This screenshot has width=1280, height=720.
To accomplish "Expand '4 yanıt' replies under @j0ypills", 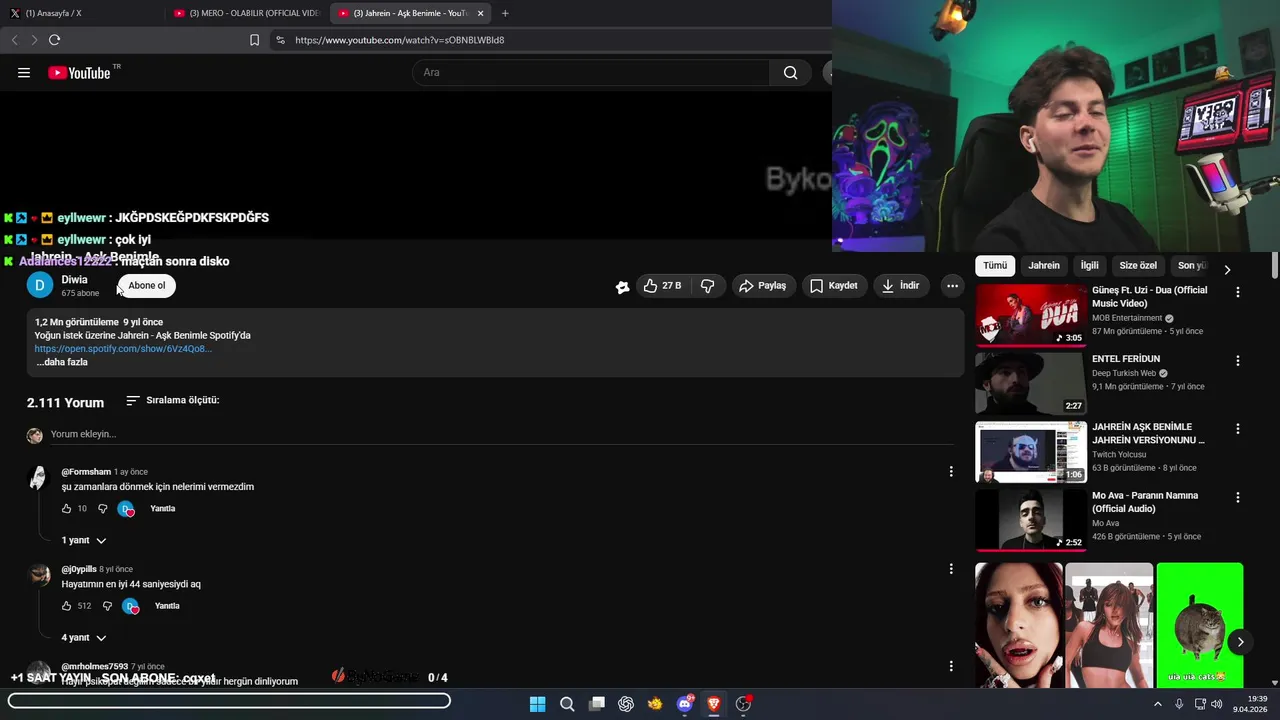I will click(84, 637).
